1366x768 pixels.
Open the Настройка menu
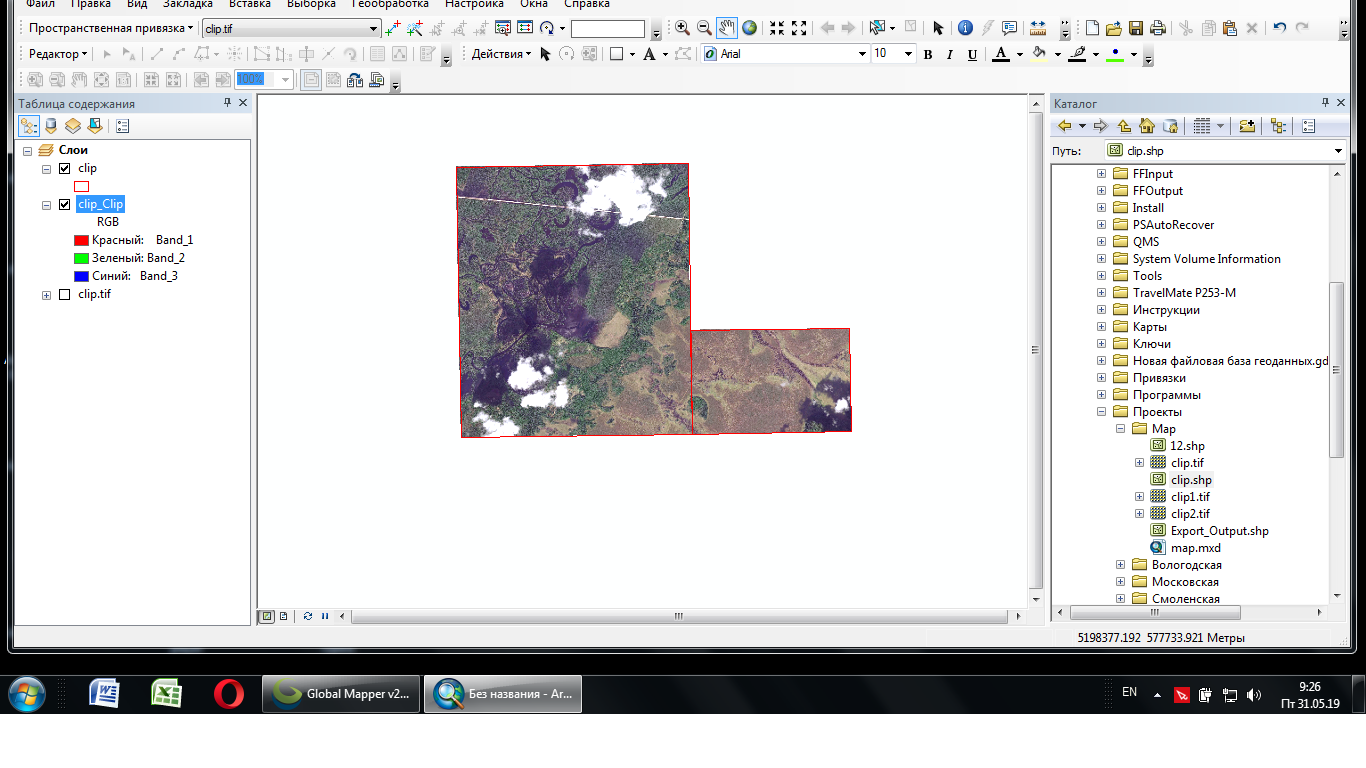coord(474,4)
